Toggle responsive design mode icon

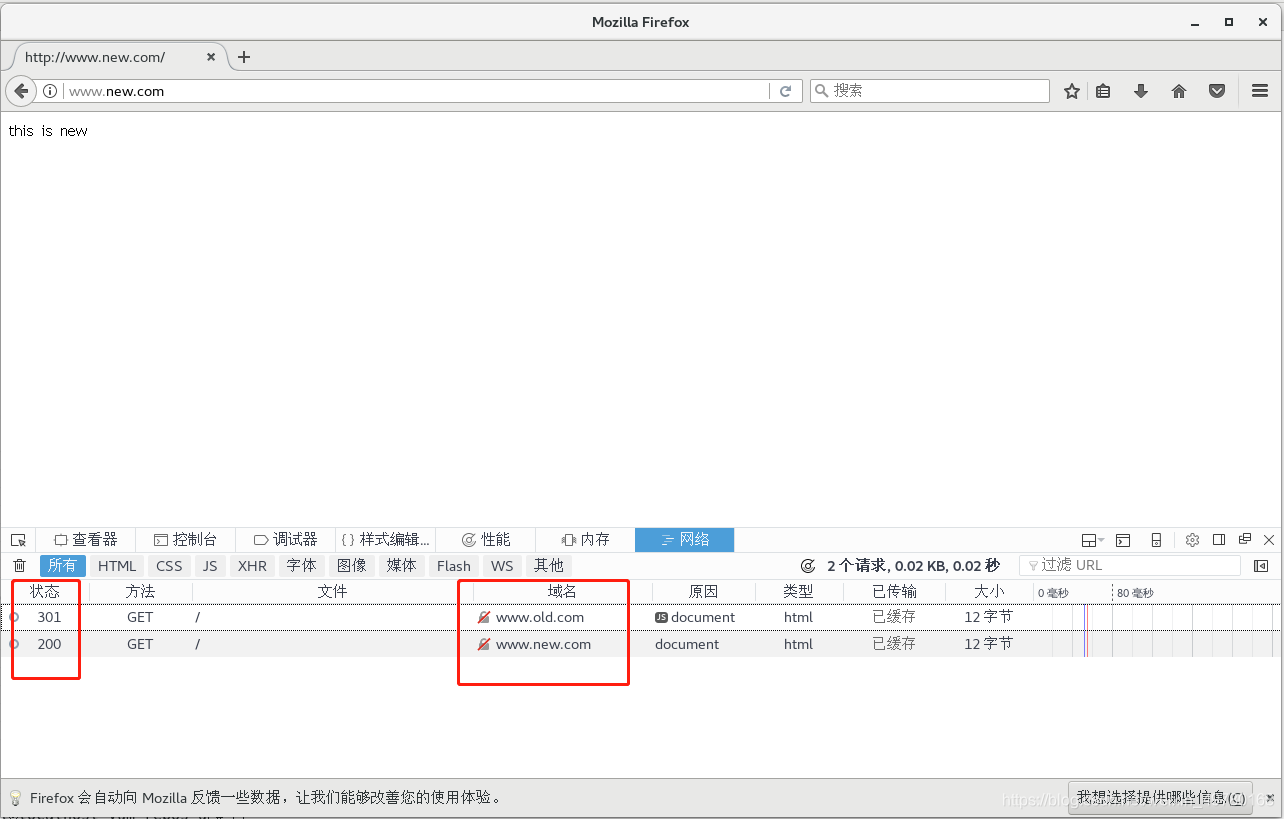1156,540
